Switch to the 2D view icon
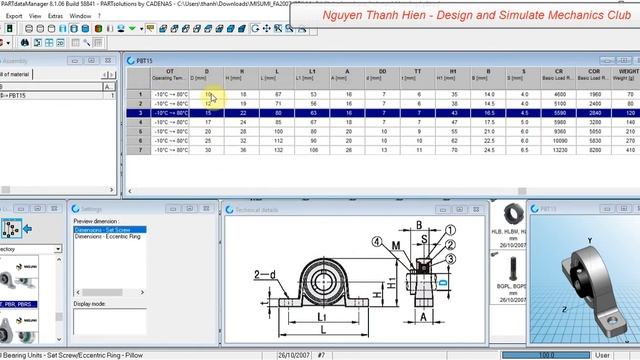 [60, 42]
